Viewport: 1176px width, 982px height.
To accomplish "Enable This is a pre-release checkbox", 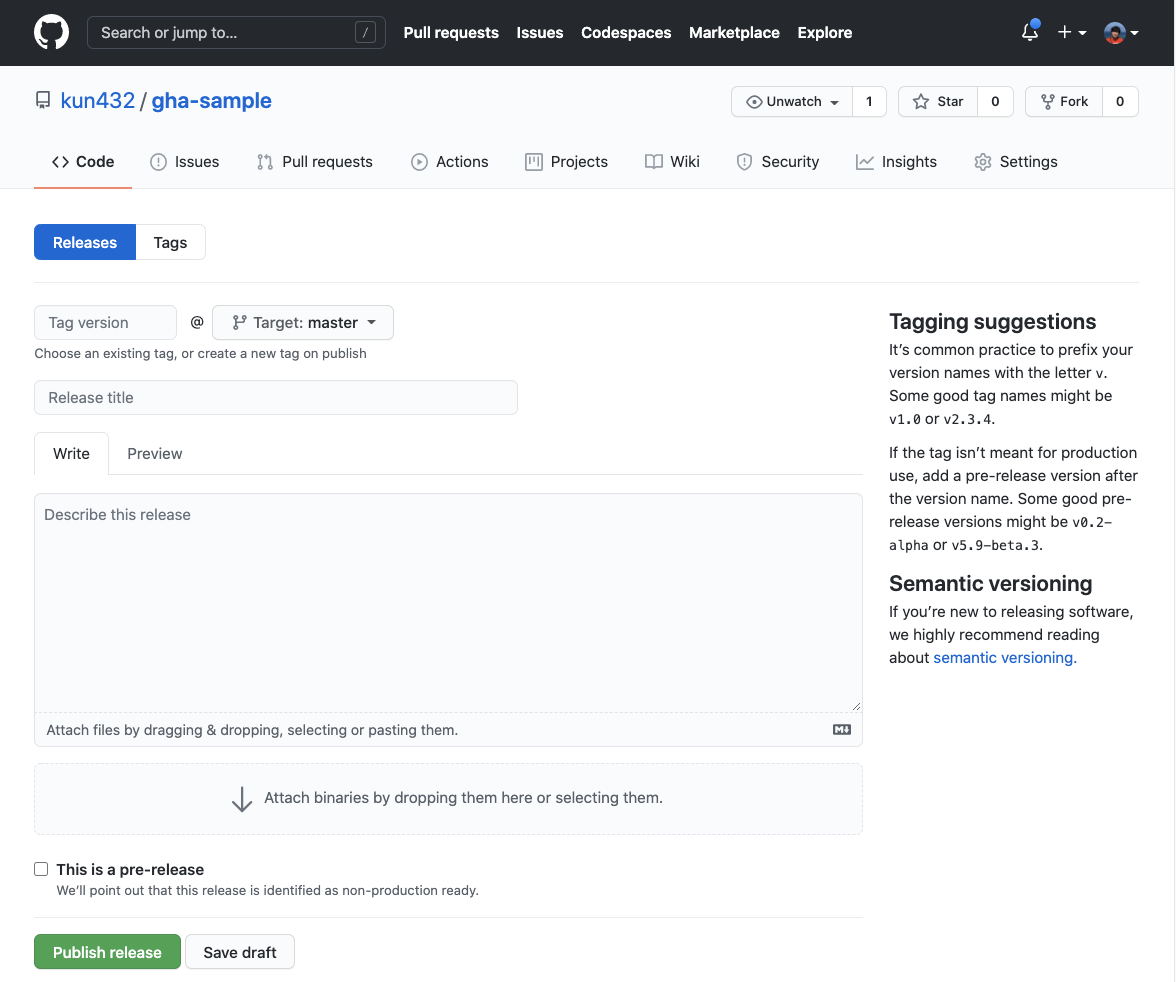I will click(x=41, y=869).
